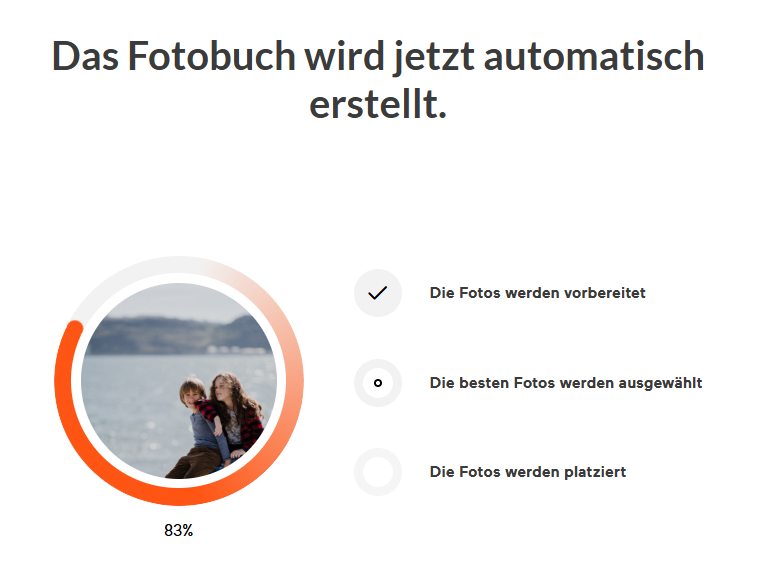Click the word 'Das' in the heading
The height and width of the screenshot is (564, 770).
(x=85, y=56)
